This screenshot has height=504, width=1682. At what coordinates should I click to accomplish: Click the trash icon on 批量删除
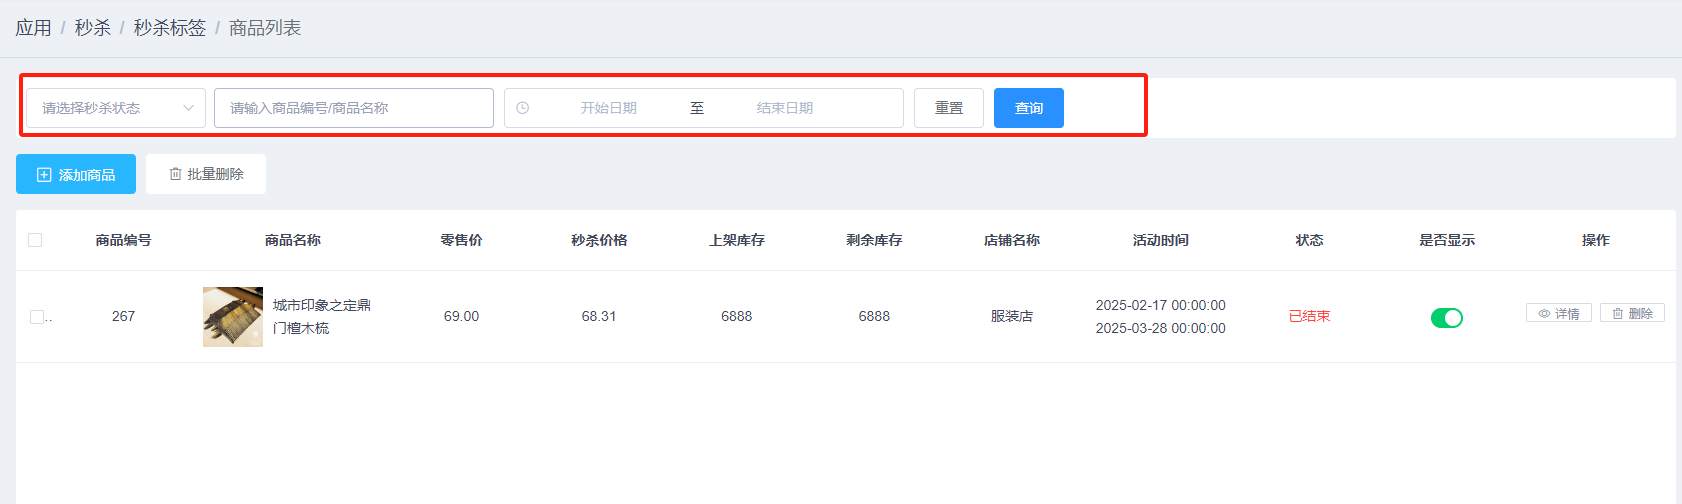pos(175,174)
